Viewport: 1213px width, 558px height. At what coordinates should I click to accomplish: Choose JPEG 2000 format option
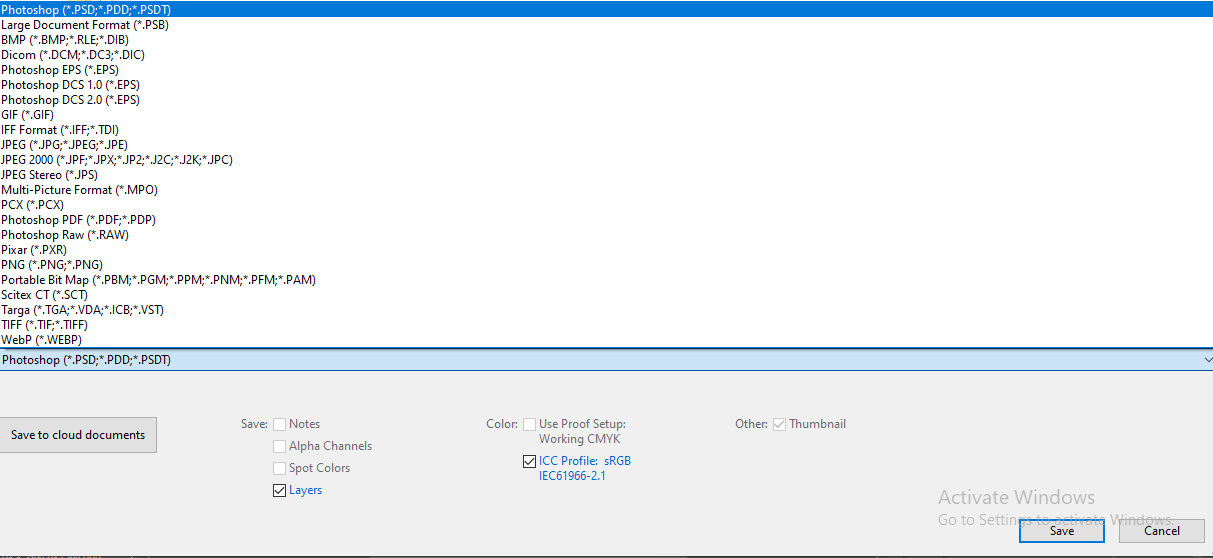(606, 159)
